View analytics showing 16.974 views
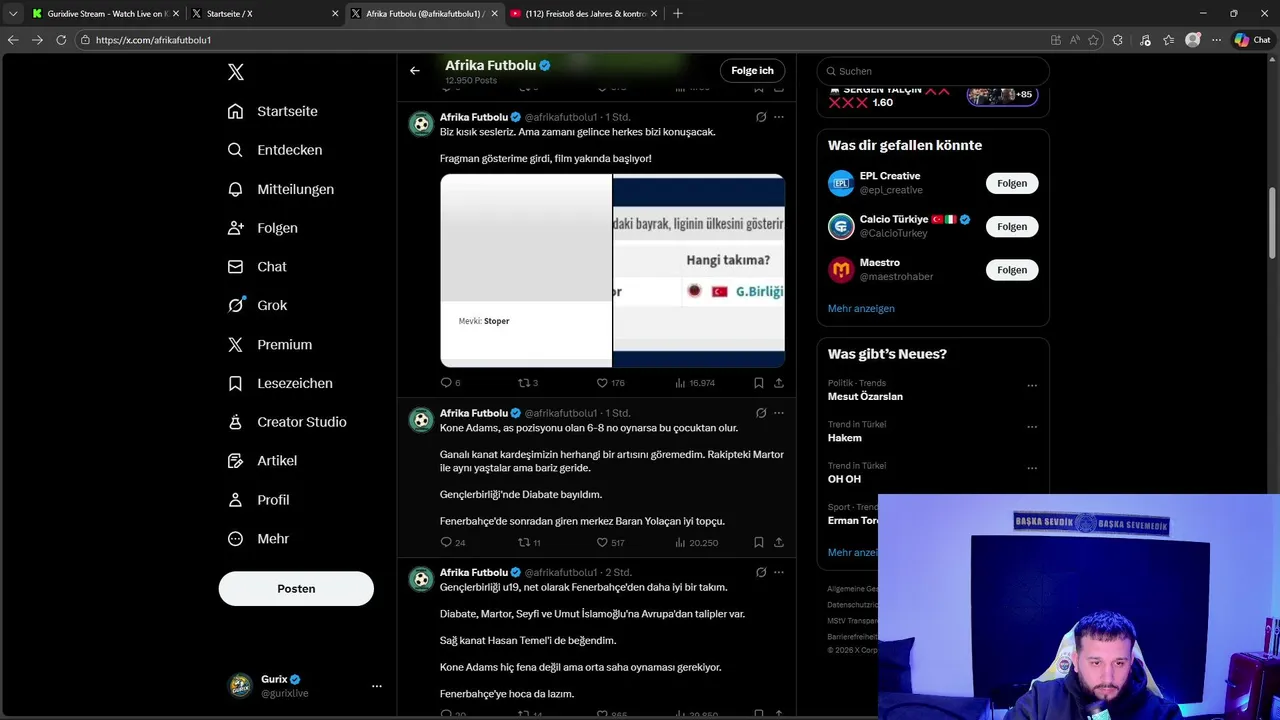The height and width of the screenshot is (720, 1280). coord(695,383)
